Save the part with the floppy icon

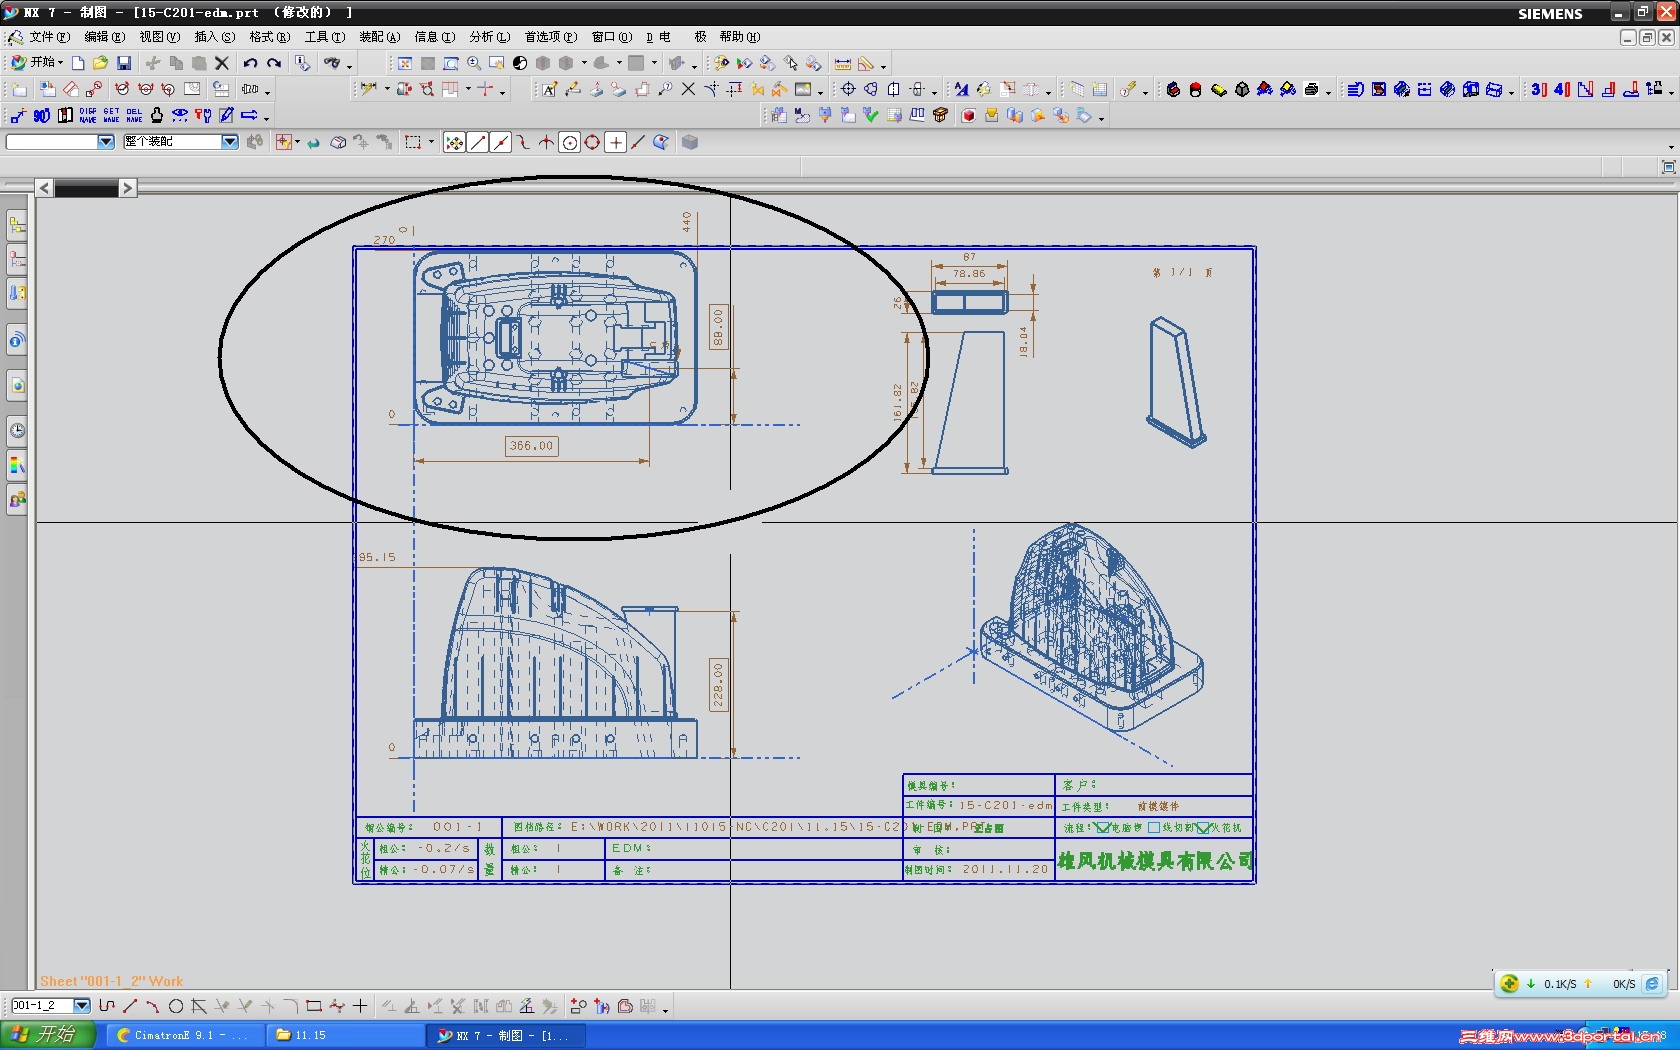coord(124,63)
